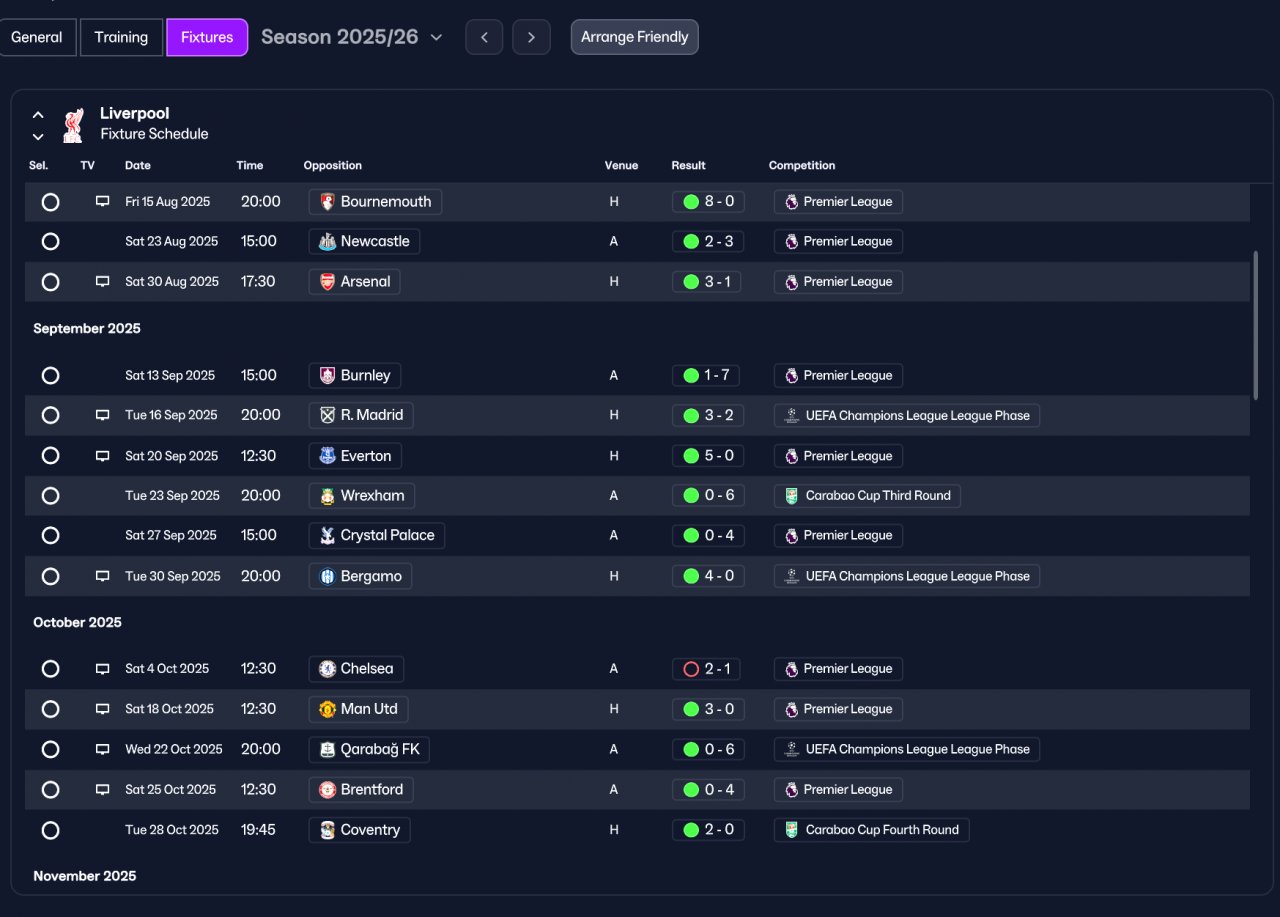
Task: Go to next season with right arrow
Action: [x=531, y=37]
